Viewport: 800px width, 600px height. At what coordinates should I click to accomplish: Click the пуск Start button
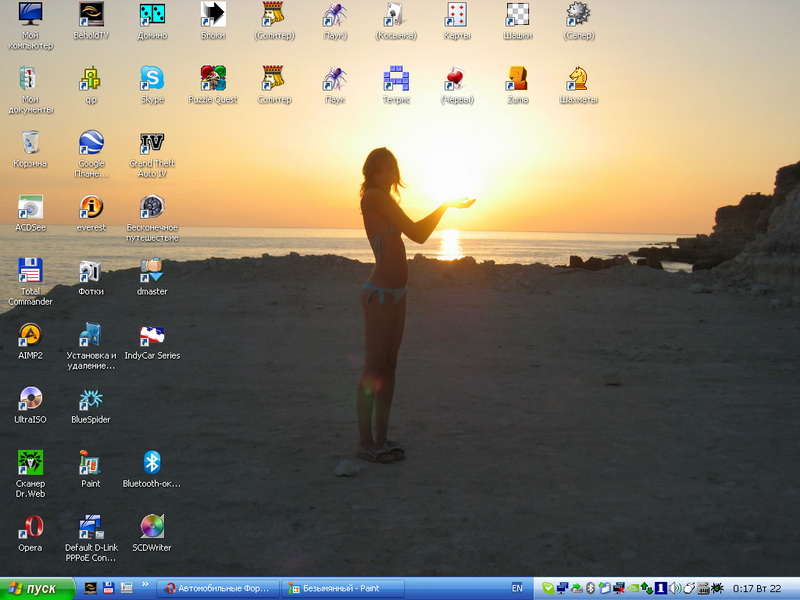[x=37, y=588]
